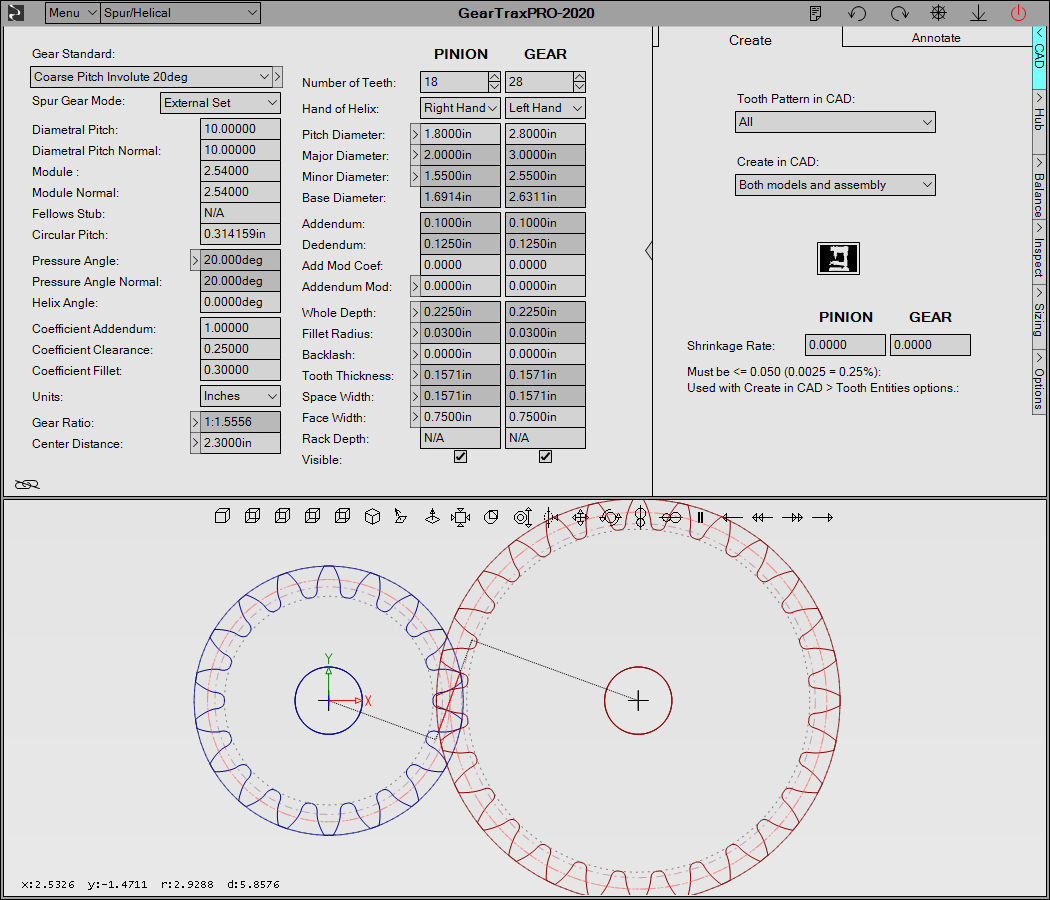This screenshot has height=900, width=1050.
Task: Click the Helix Angle input field
Action: click(240, 302)
